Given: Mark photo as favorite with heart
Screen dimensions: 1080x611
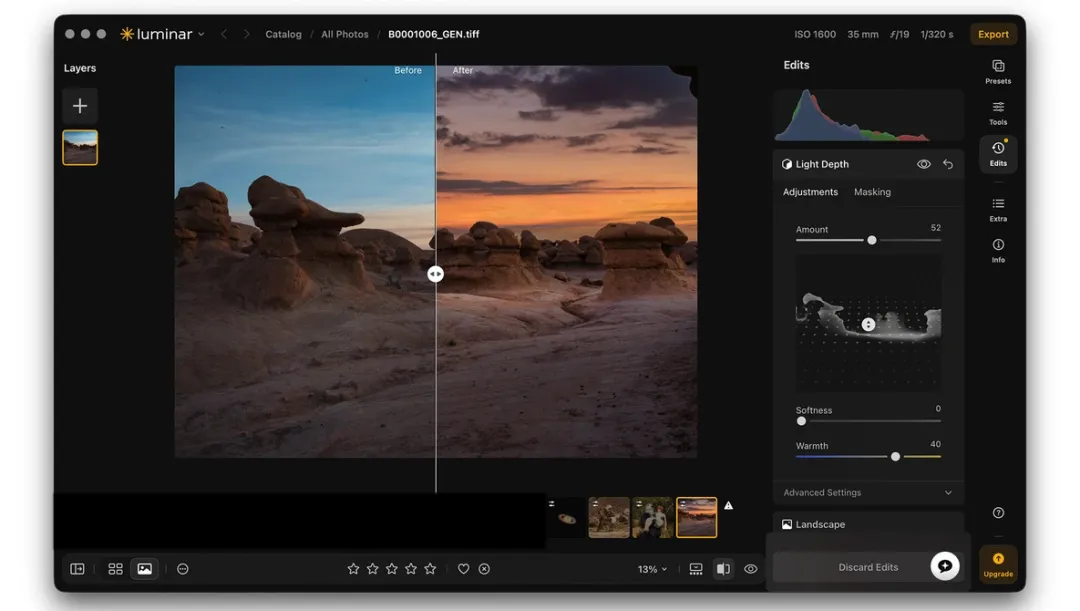Looking at the screenshot, I should [464, 569].
